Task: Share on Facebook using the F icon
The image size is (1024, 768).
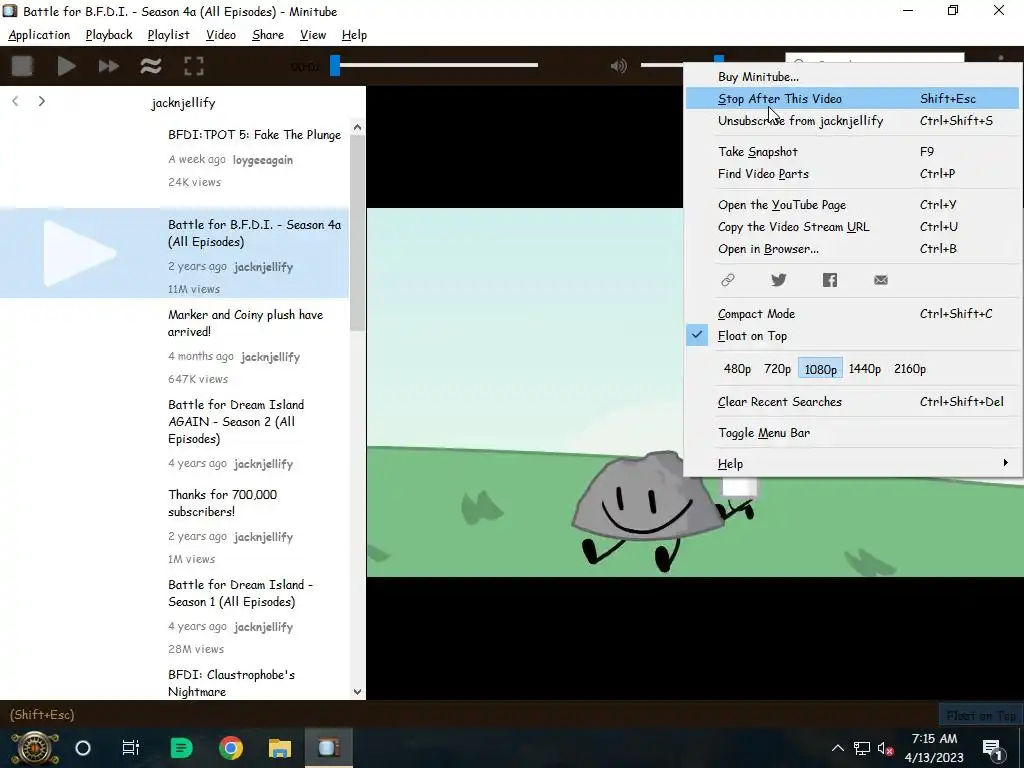Action: [829, 280]
